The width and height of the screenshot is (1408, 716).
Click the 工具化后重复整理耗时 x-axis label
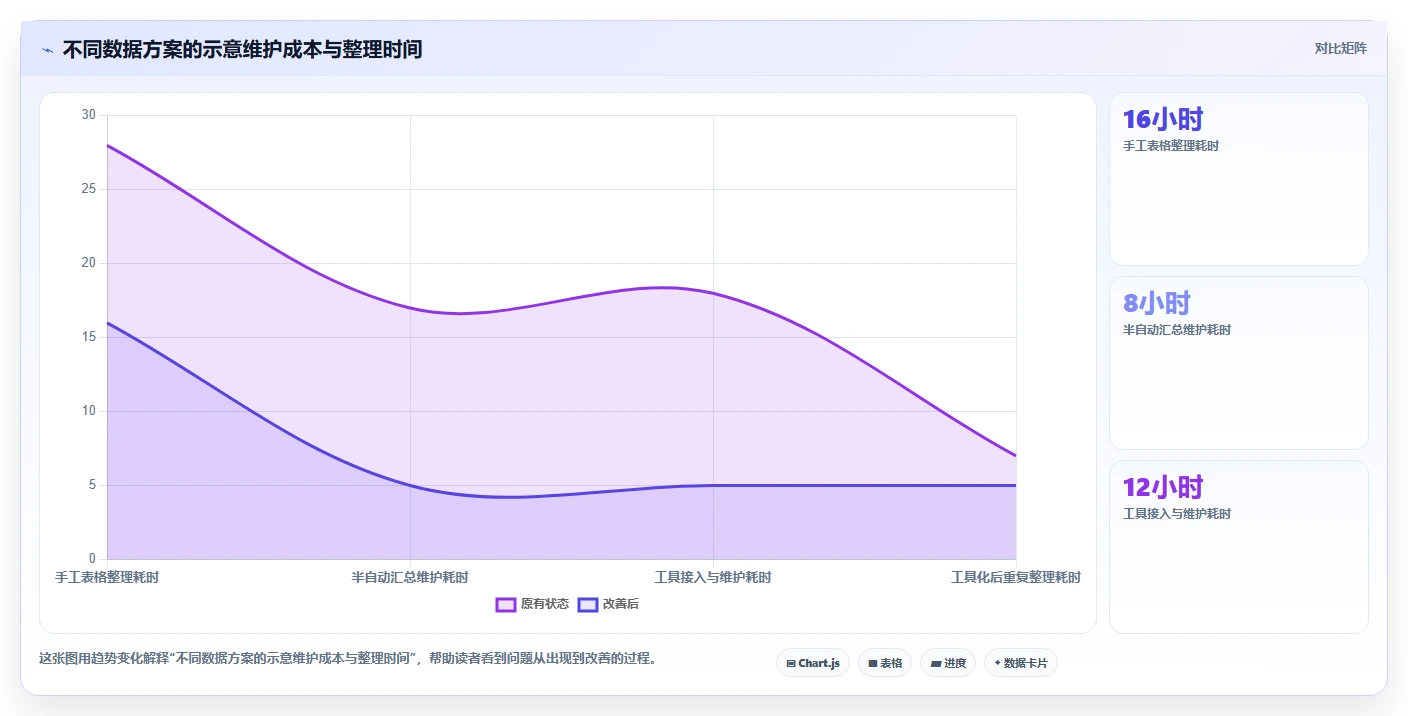click(1016, 577)
